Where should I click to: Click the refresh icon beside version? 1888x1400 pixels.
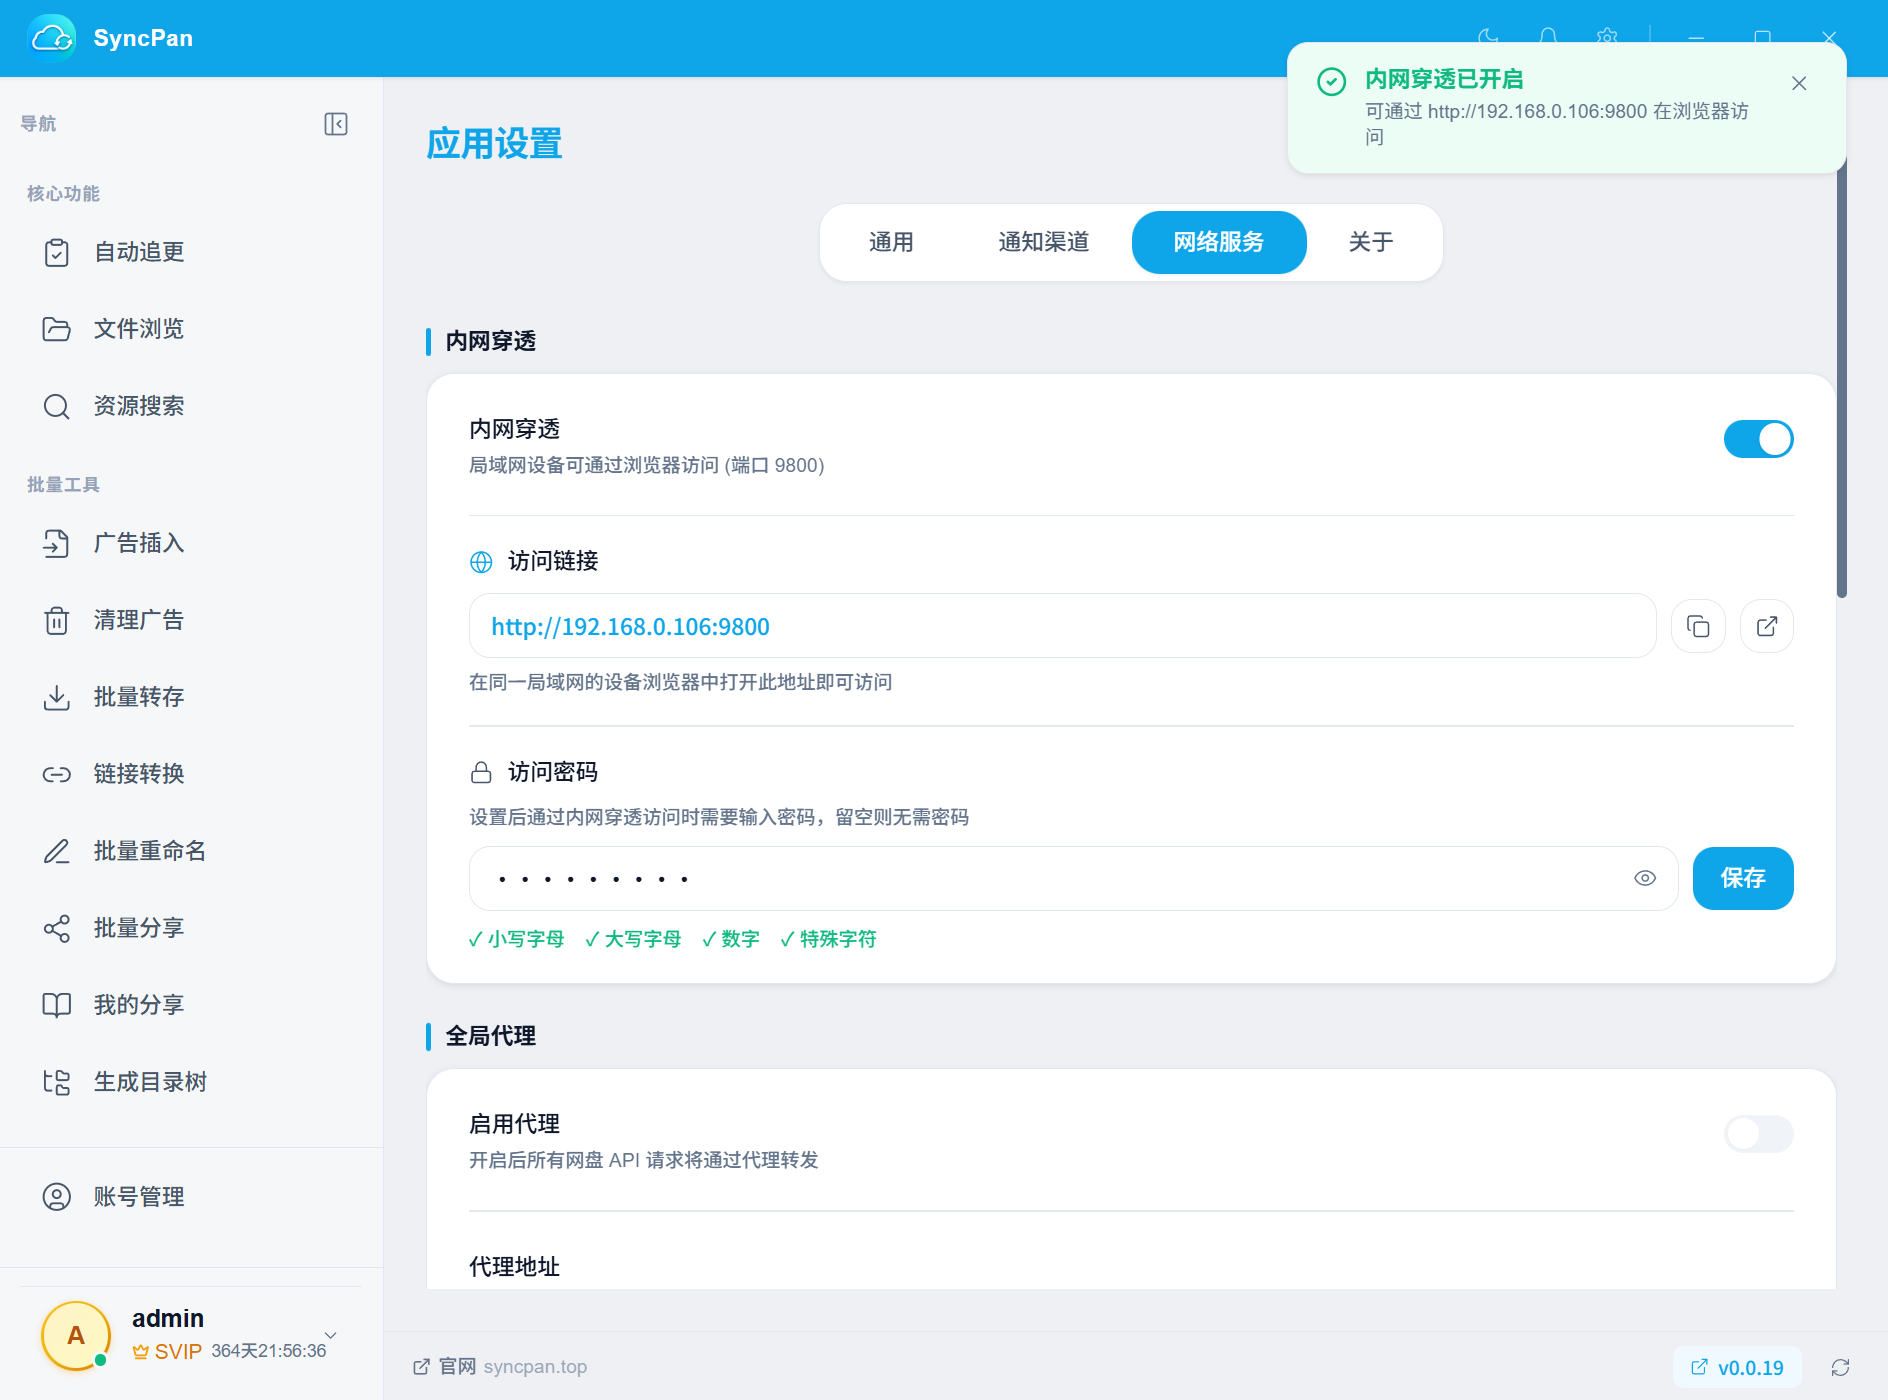[1840, 1367]
